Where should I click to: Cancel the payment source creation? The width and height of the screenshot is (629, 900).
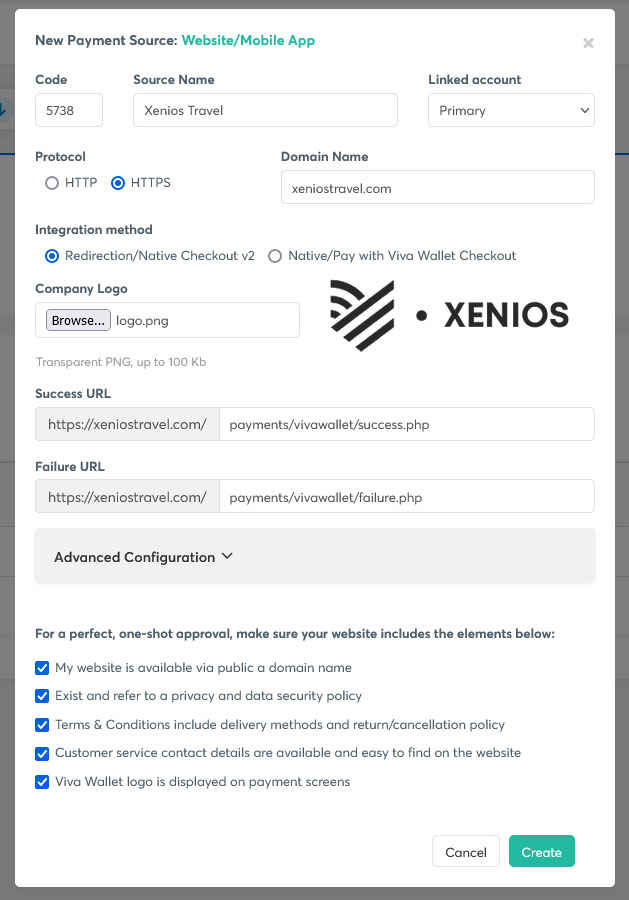point(465,852)
